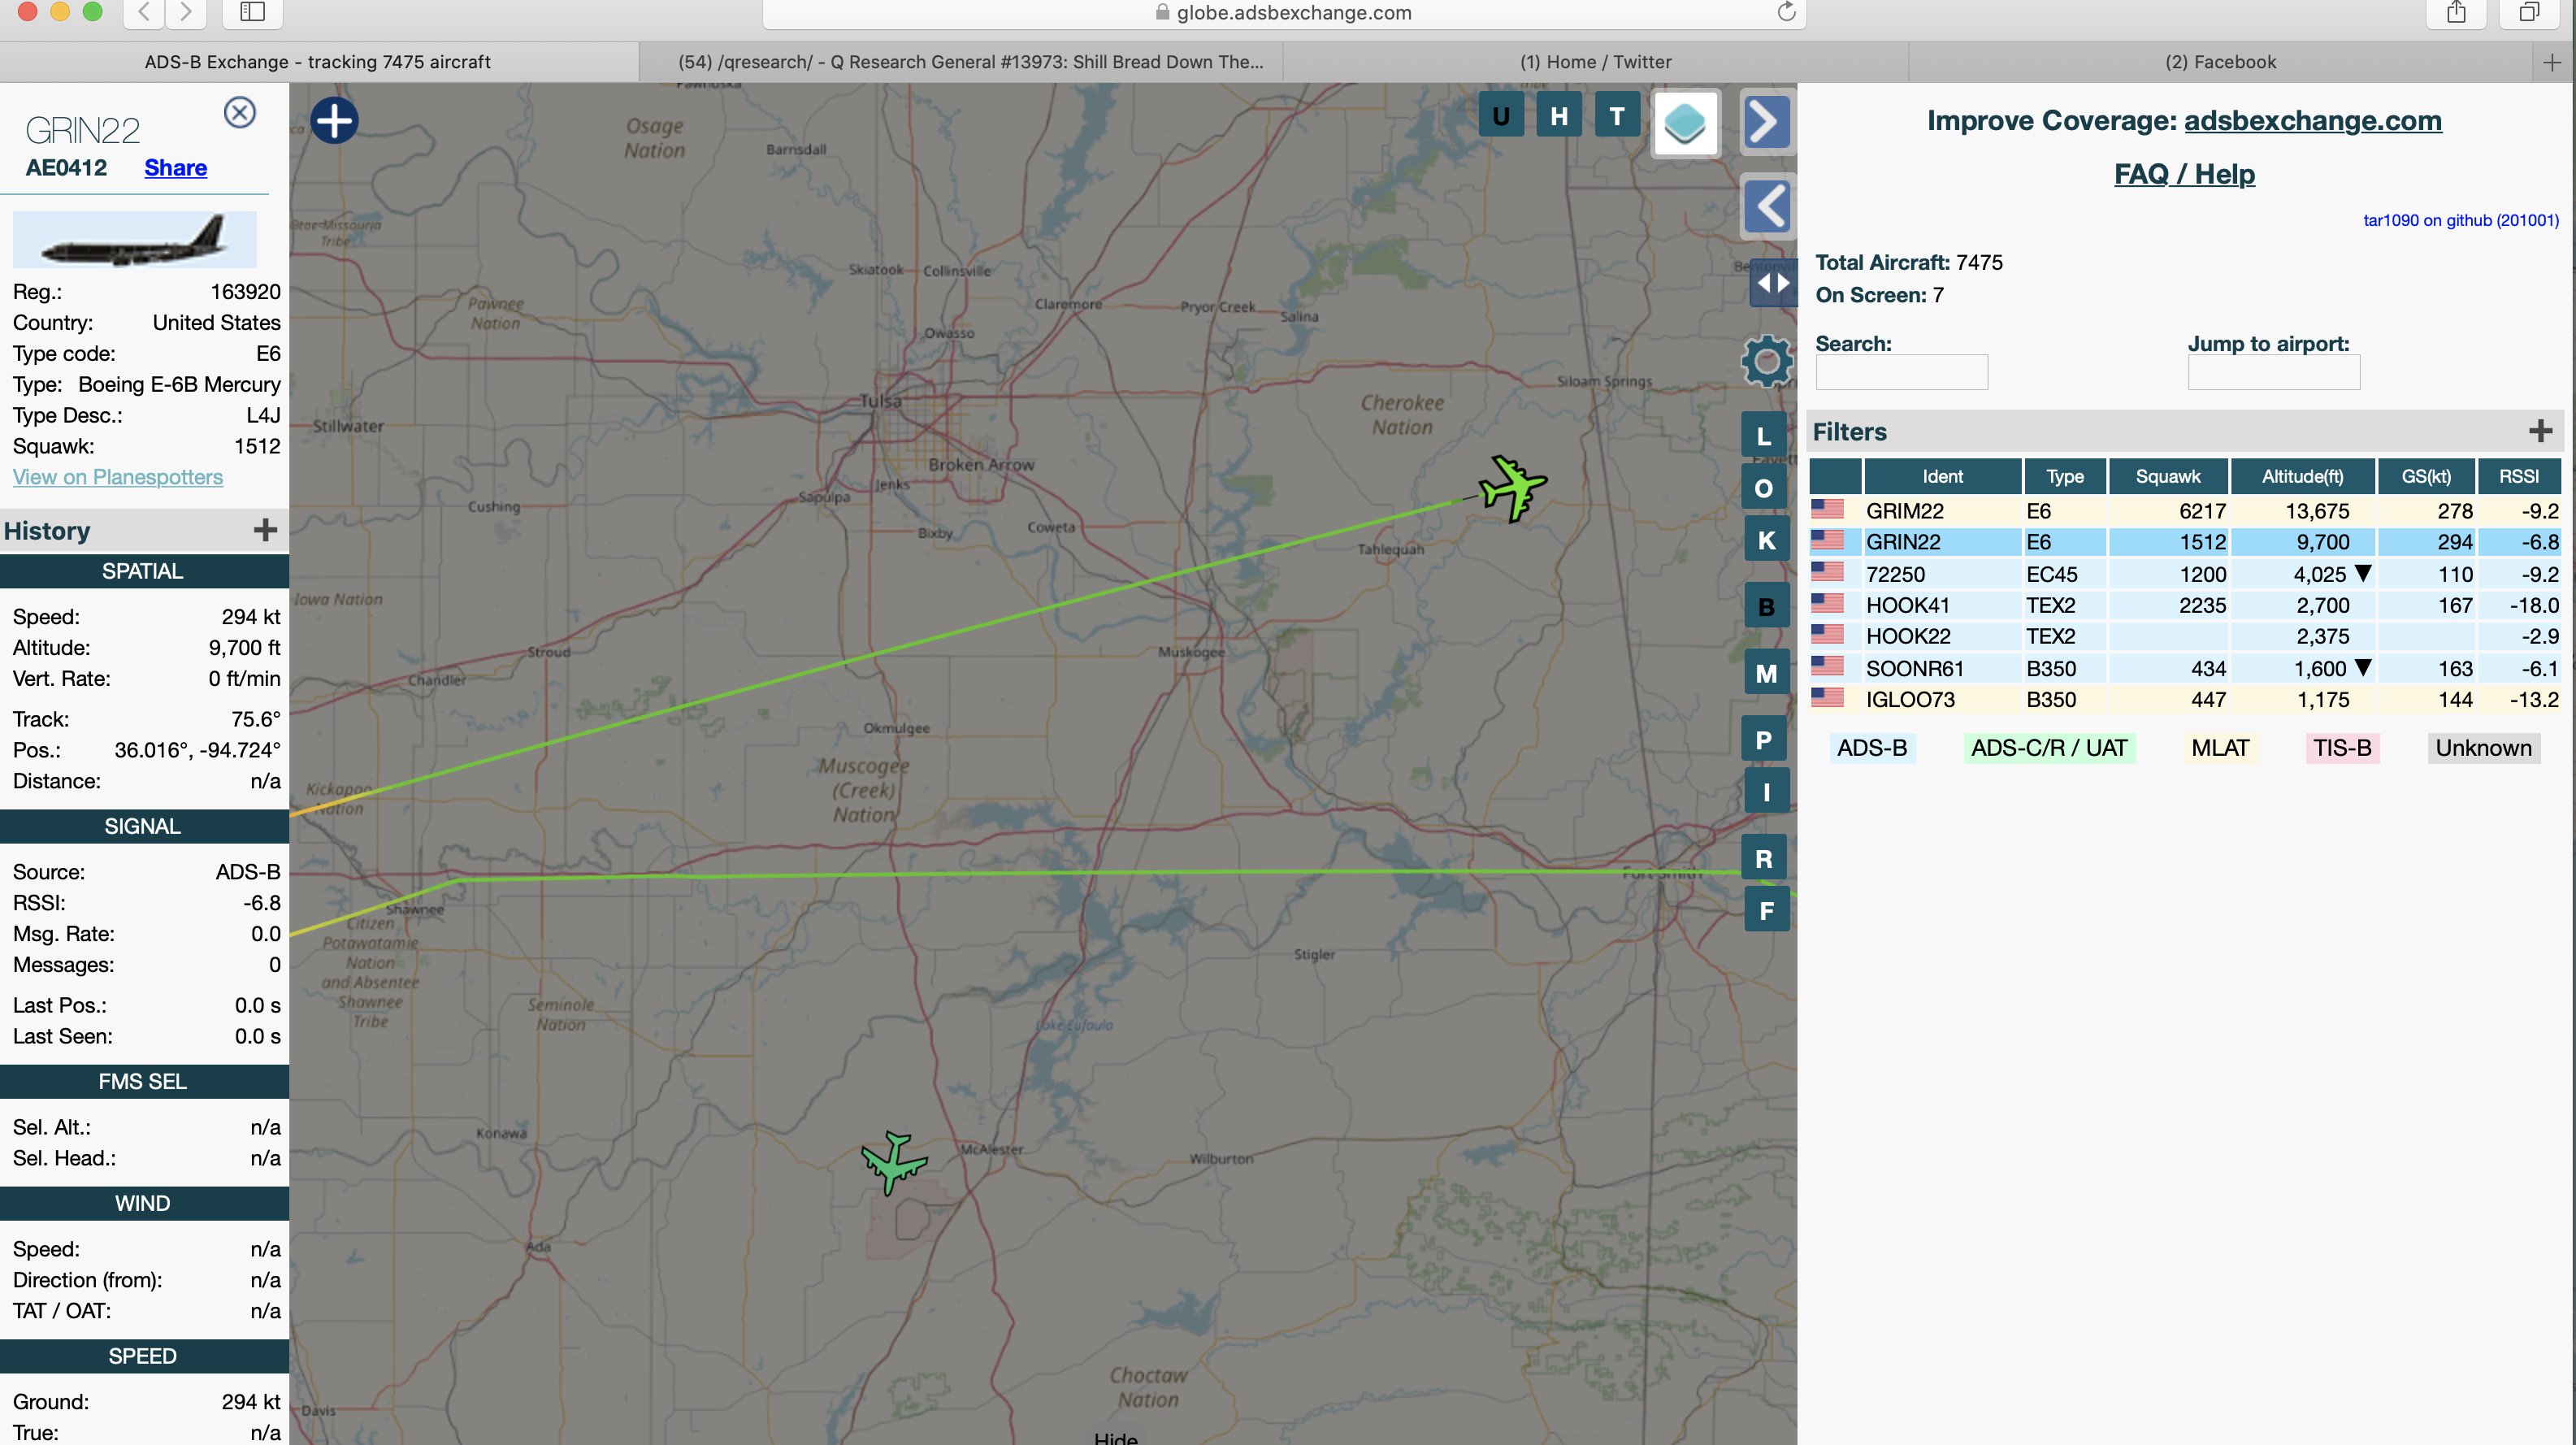Sort table by Type column
The image size is (2576, 1445).
tap(2064, 477)
